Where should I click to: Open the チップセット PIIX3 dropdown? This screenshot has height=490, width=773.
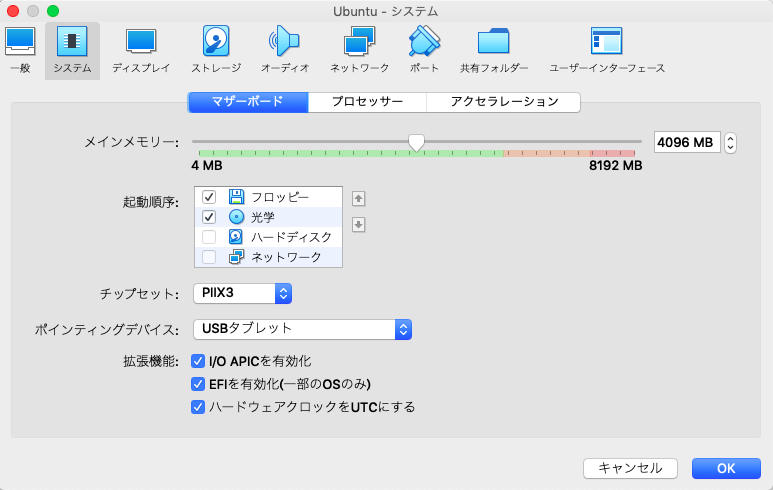pyautogui.click(x=243, y=293)
